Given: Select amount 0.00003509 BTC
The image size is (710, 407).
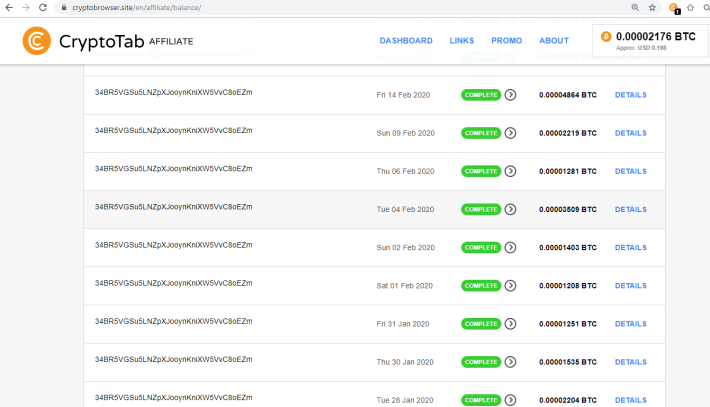Looking at the screenshot, I should click(x=568, y=210).
